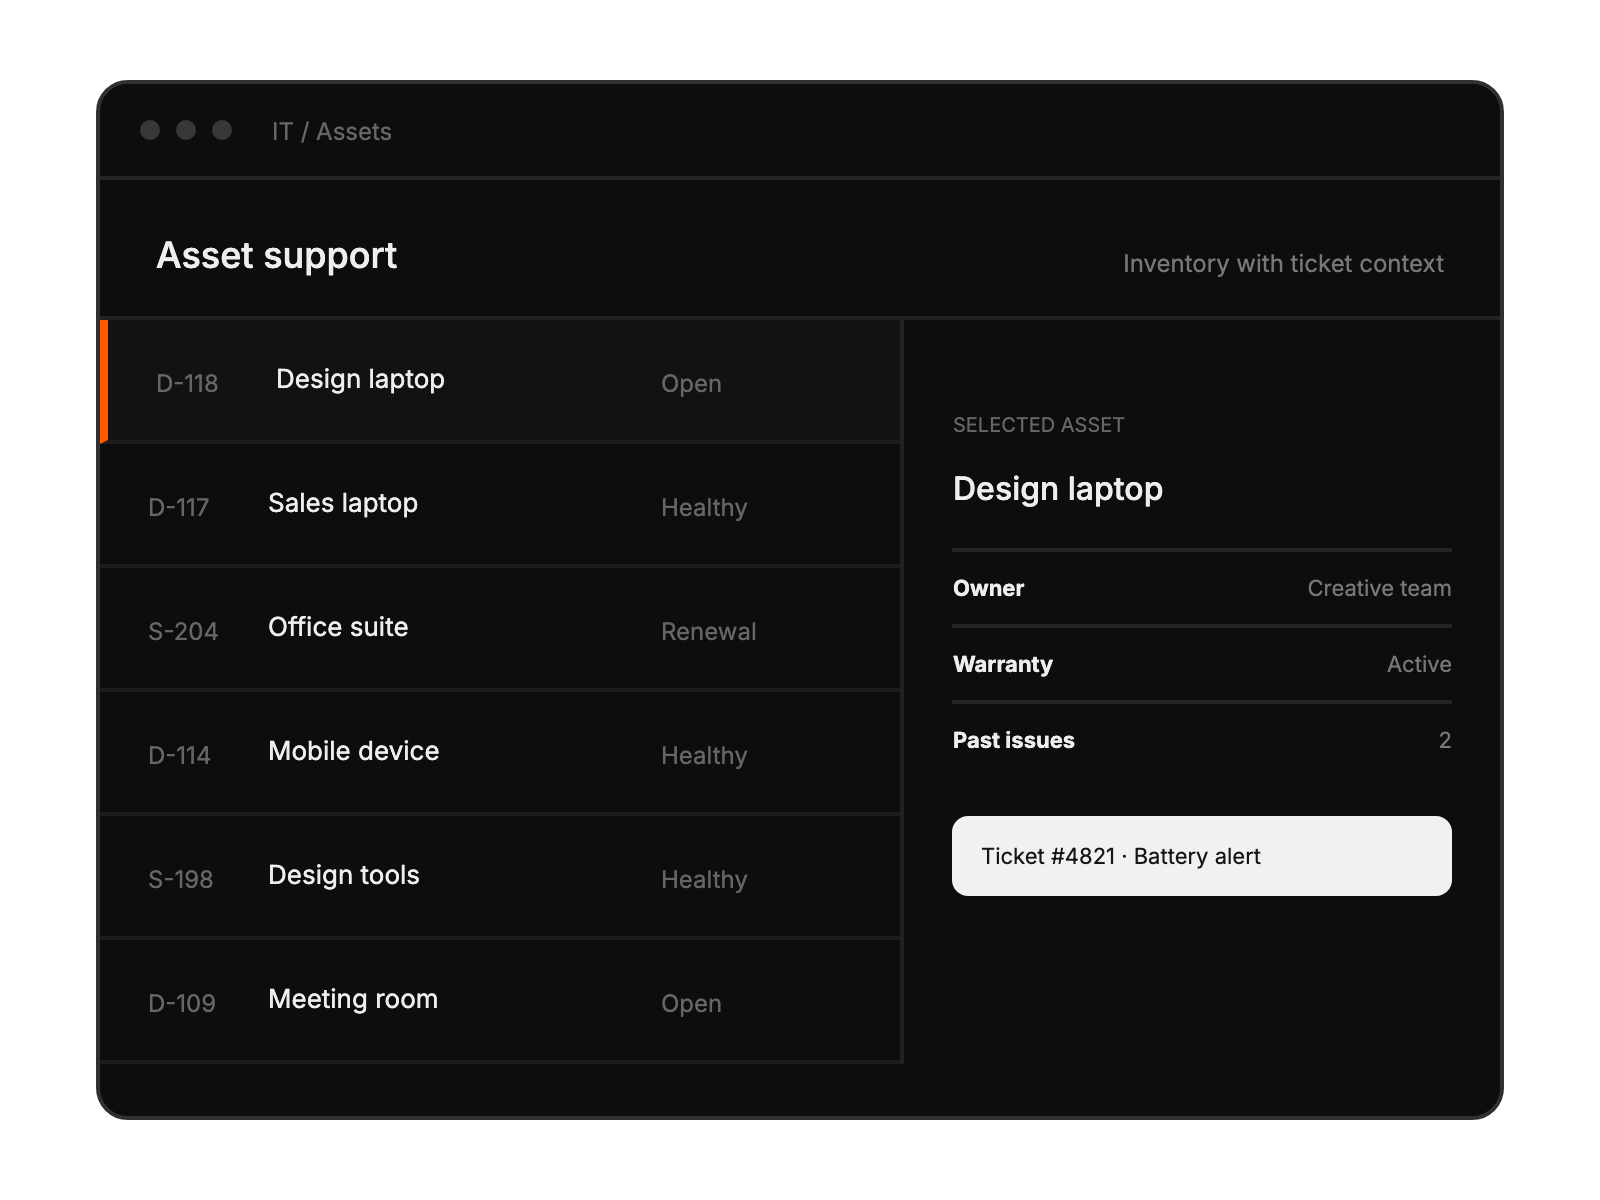
Task: Click asset ID D-117
Action: coord(179,507)
